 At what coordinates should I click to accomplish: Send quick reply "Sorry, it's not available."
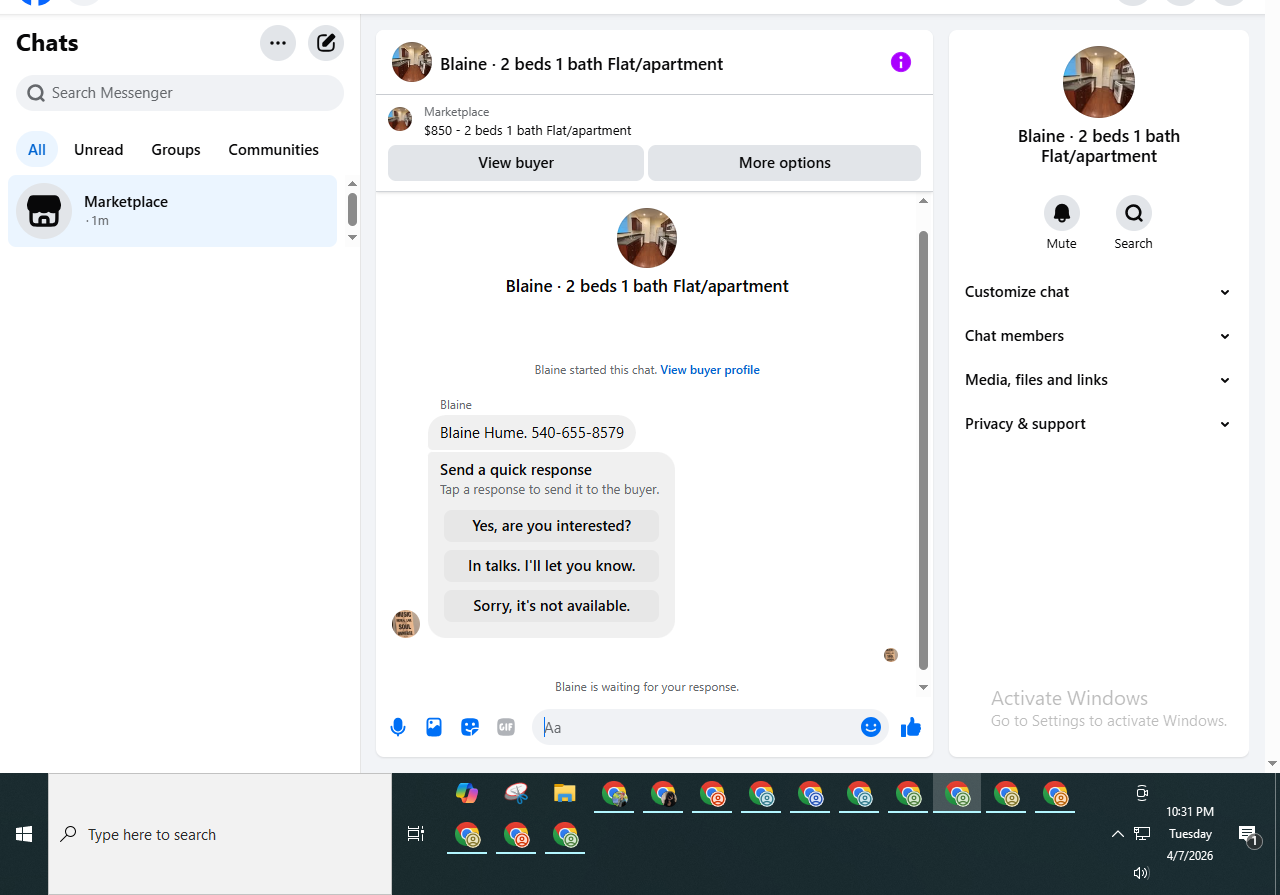(552, 606)
